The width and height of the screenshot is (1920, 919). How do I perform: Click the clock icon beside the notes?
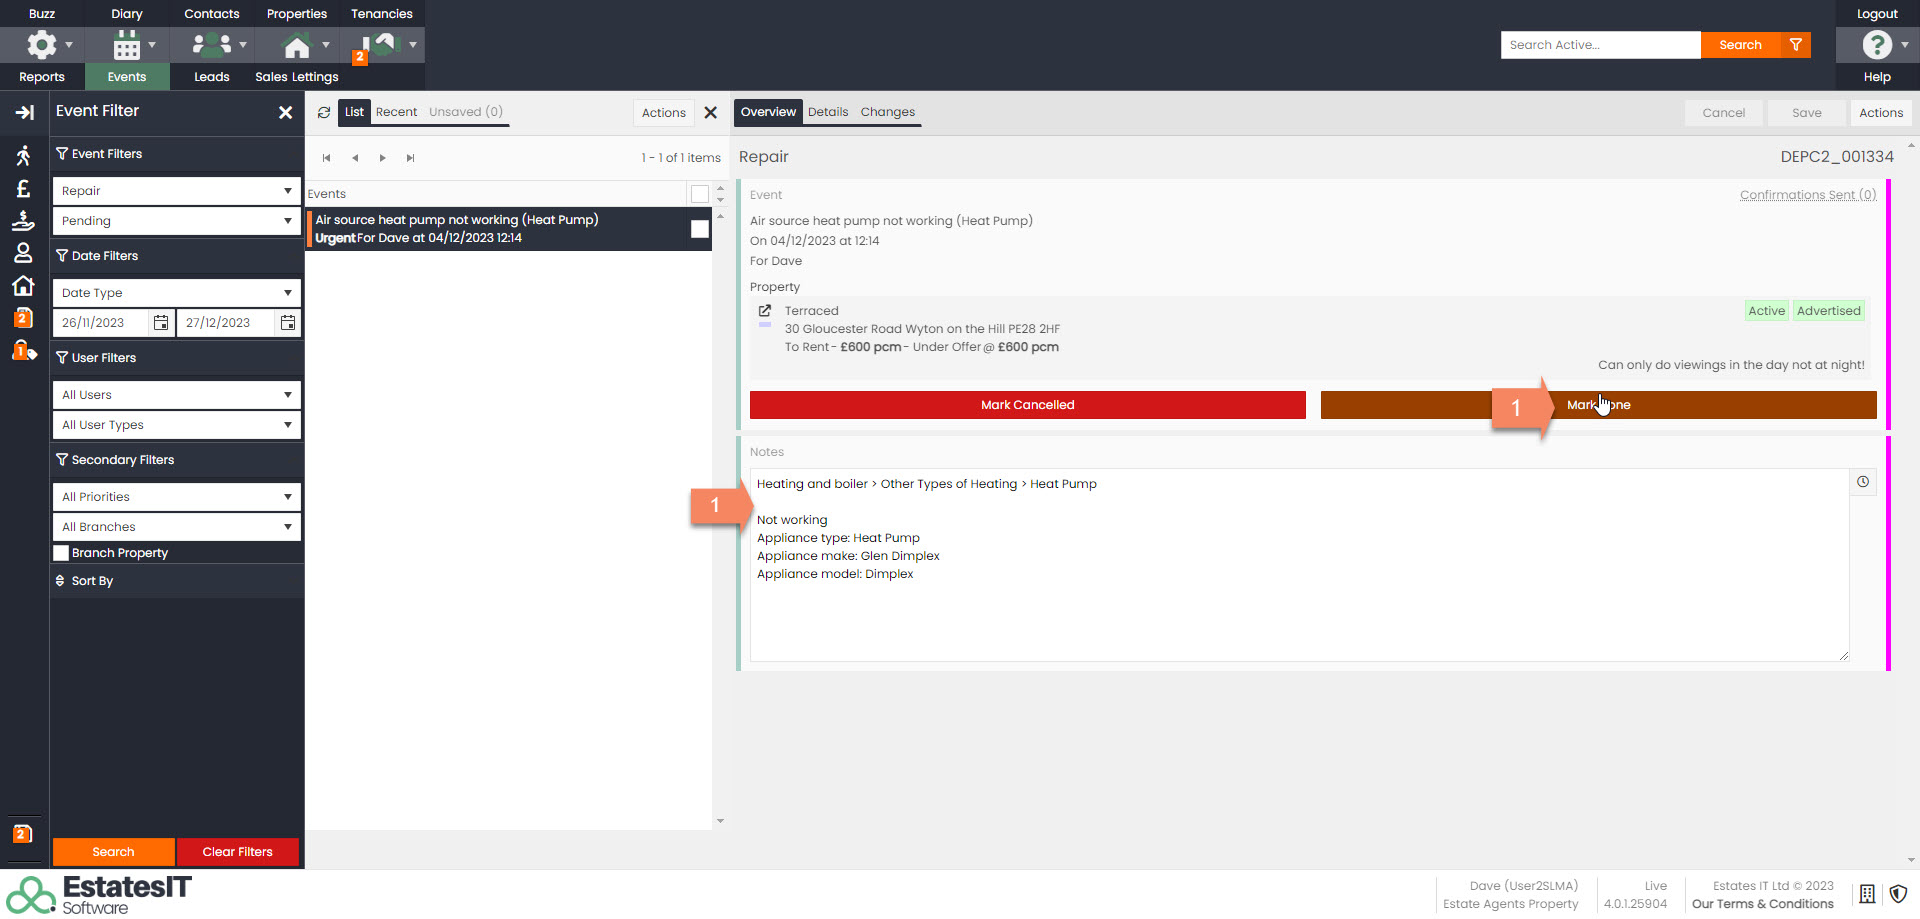click(1863, 482)
